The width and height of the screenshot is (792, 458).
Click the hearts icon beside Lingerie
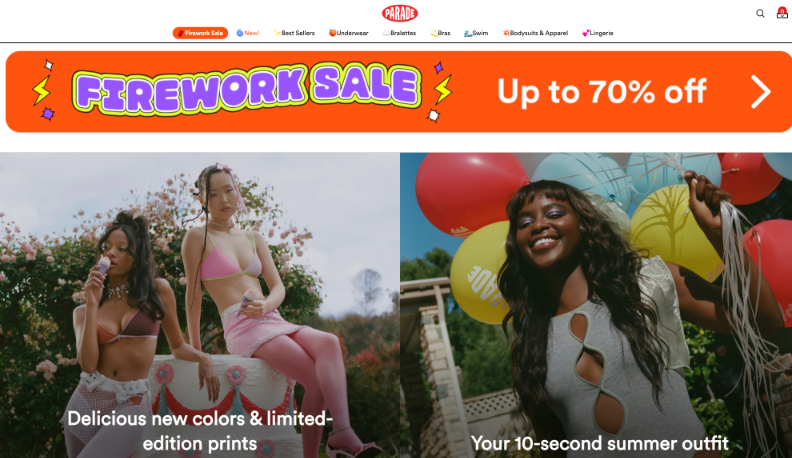(585, 33)
